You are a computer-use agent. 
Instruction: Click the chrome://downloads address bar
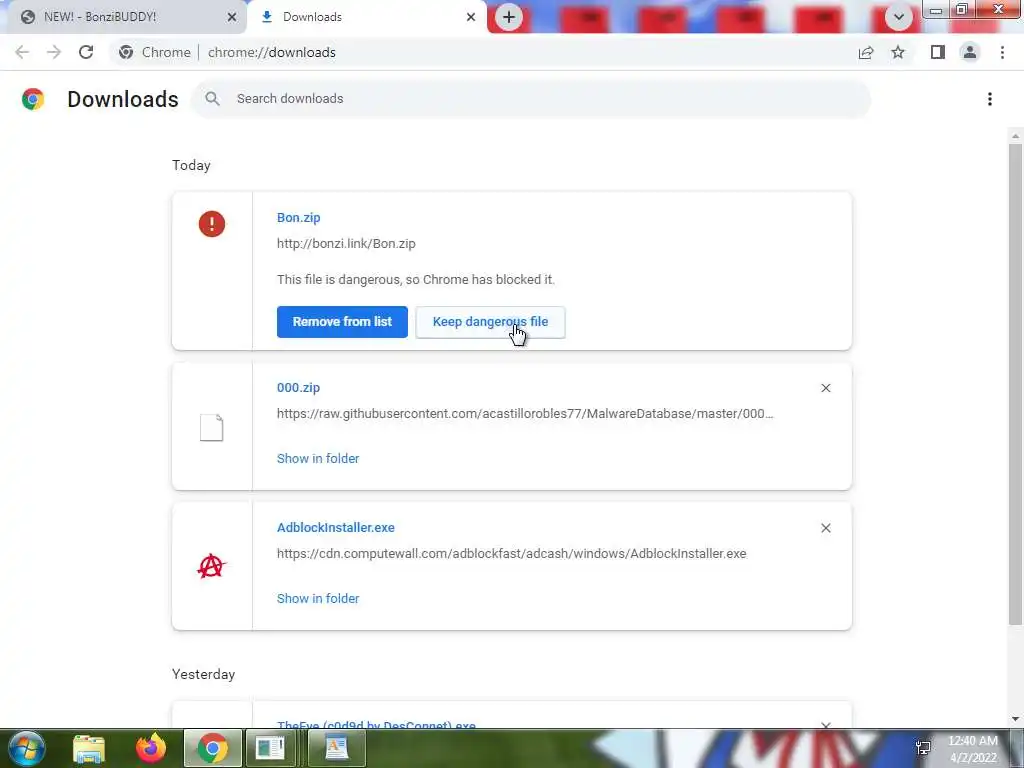pyautogui.click(x=271, y=52)
